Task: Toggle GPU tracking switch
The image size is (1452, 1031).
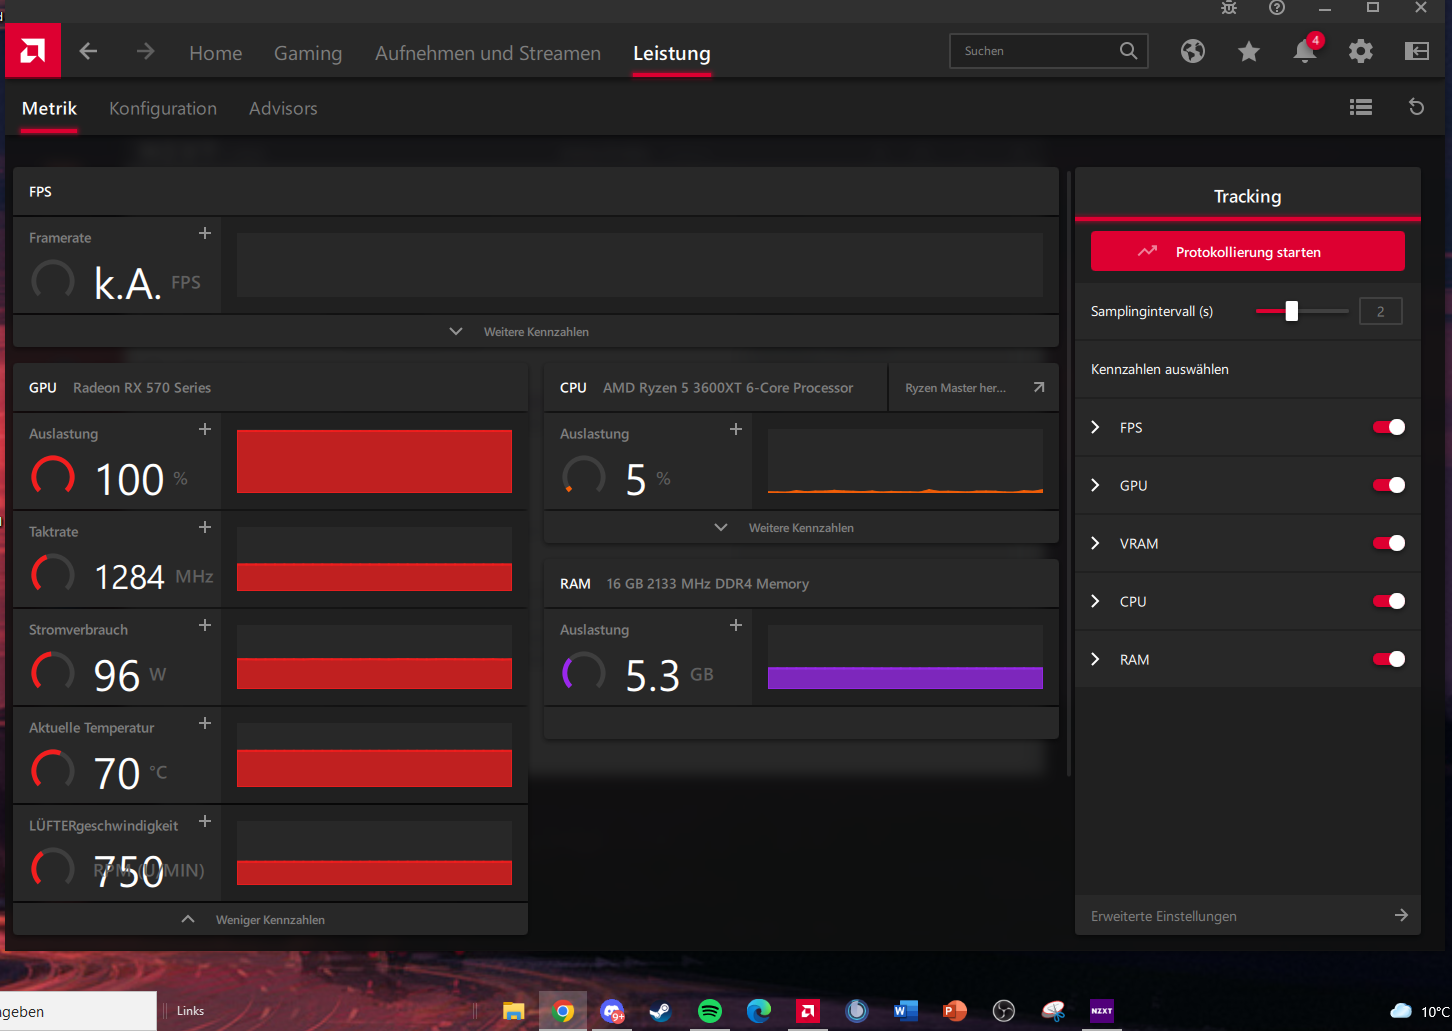Action: (1389, 485)
